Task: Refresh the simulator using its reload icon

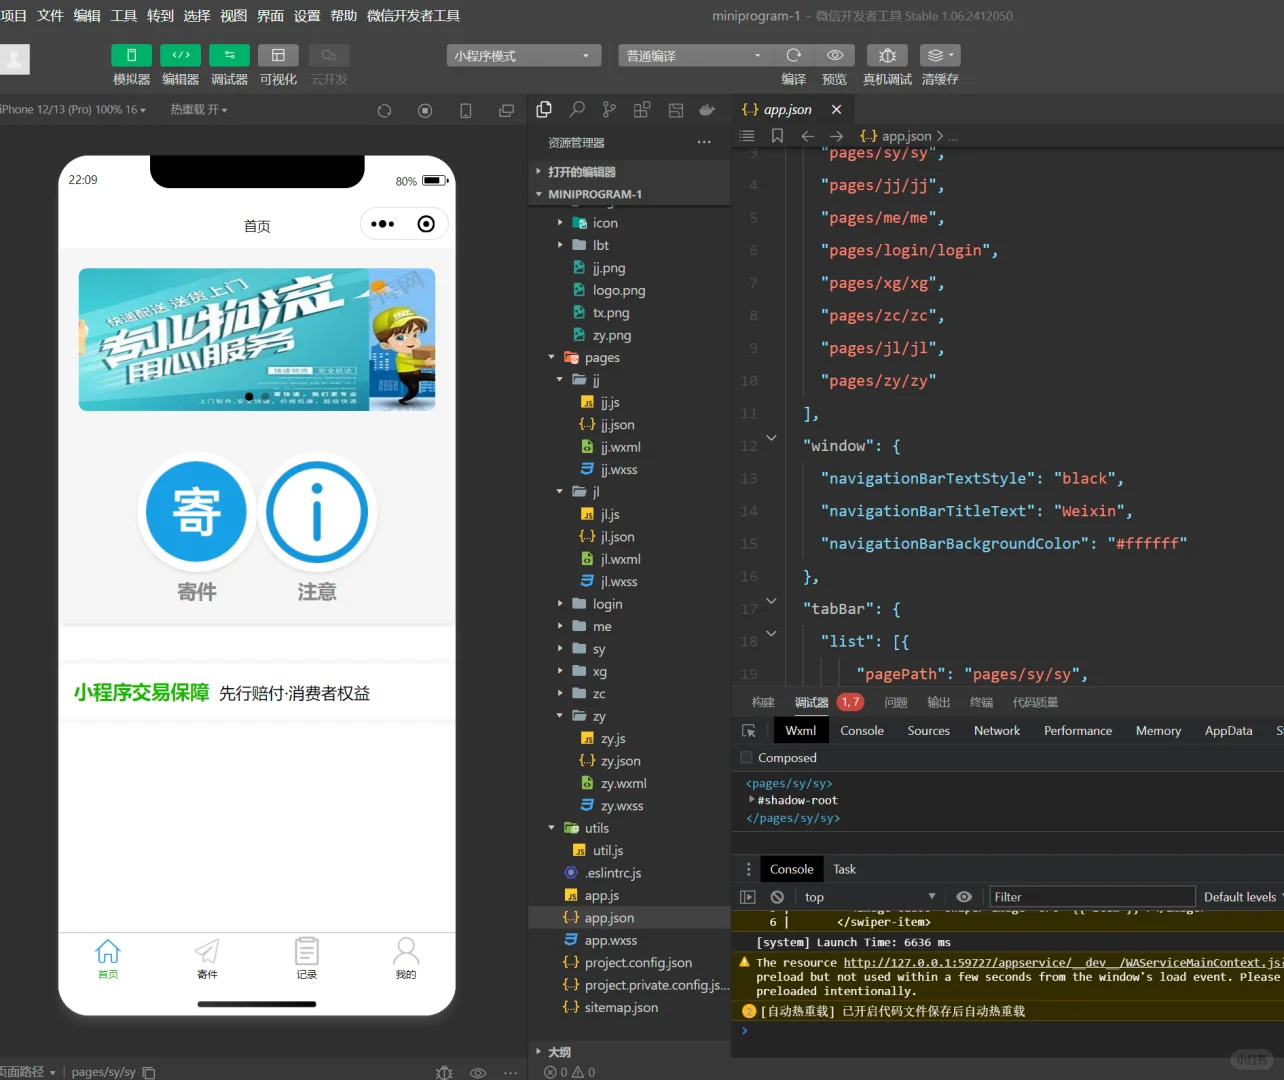Action: [384, 110]
